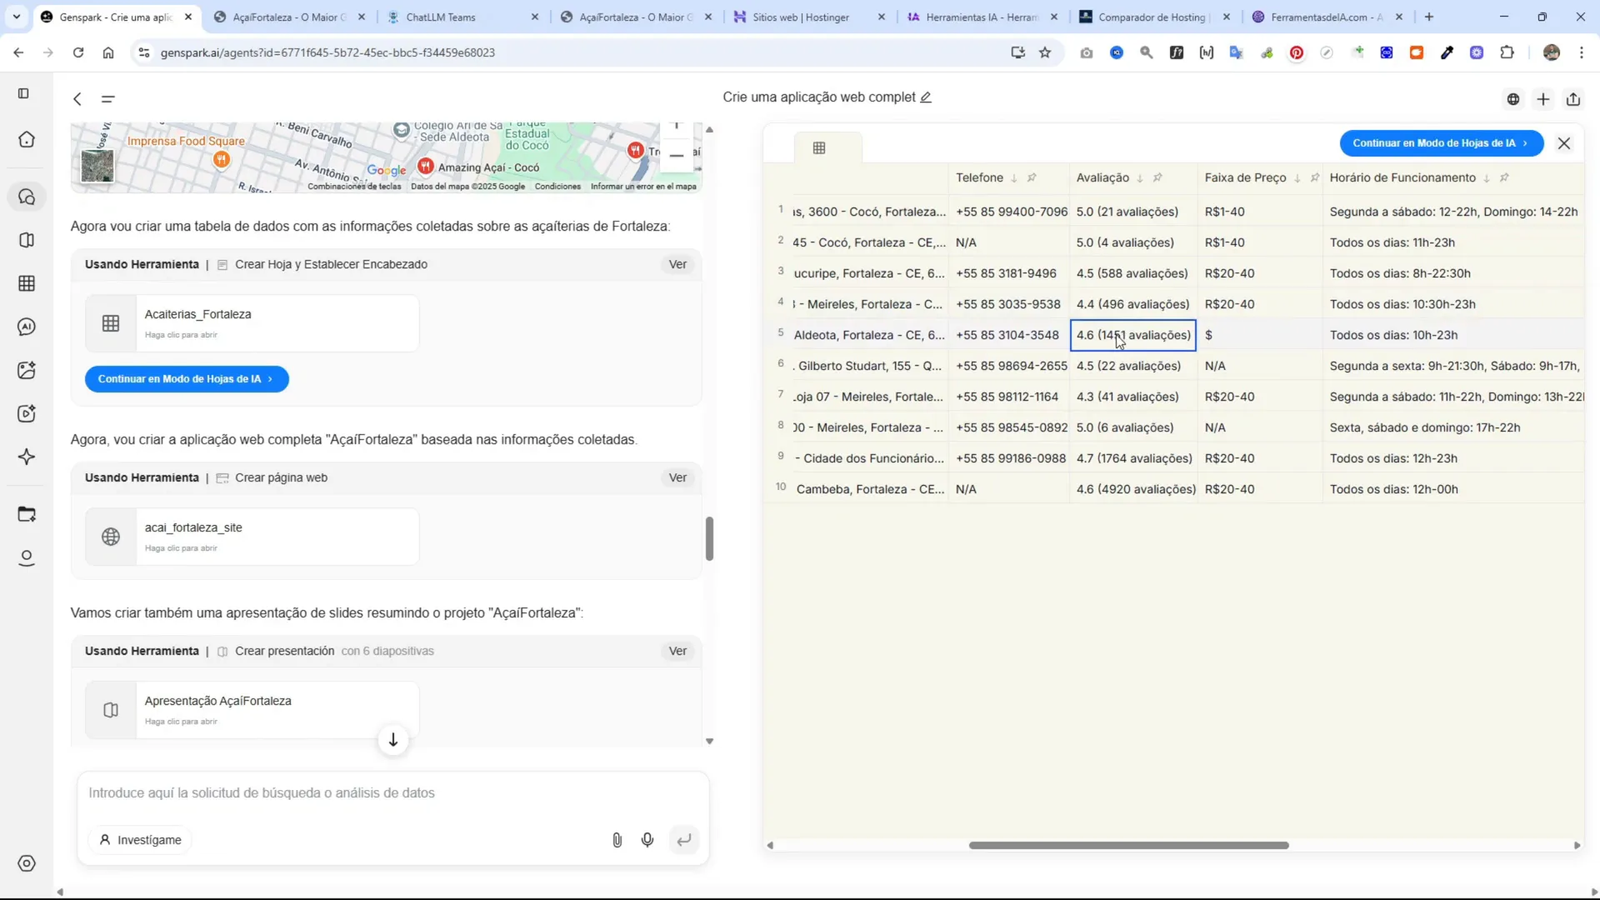Image resolution: width=1600 pixels, height=900 pixels.
Task: Open the AI Sheets grid icon in sidebar
Action: click(x=26, y=283)
